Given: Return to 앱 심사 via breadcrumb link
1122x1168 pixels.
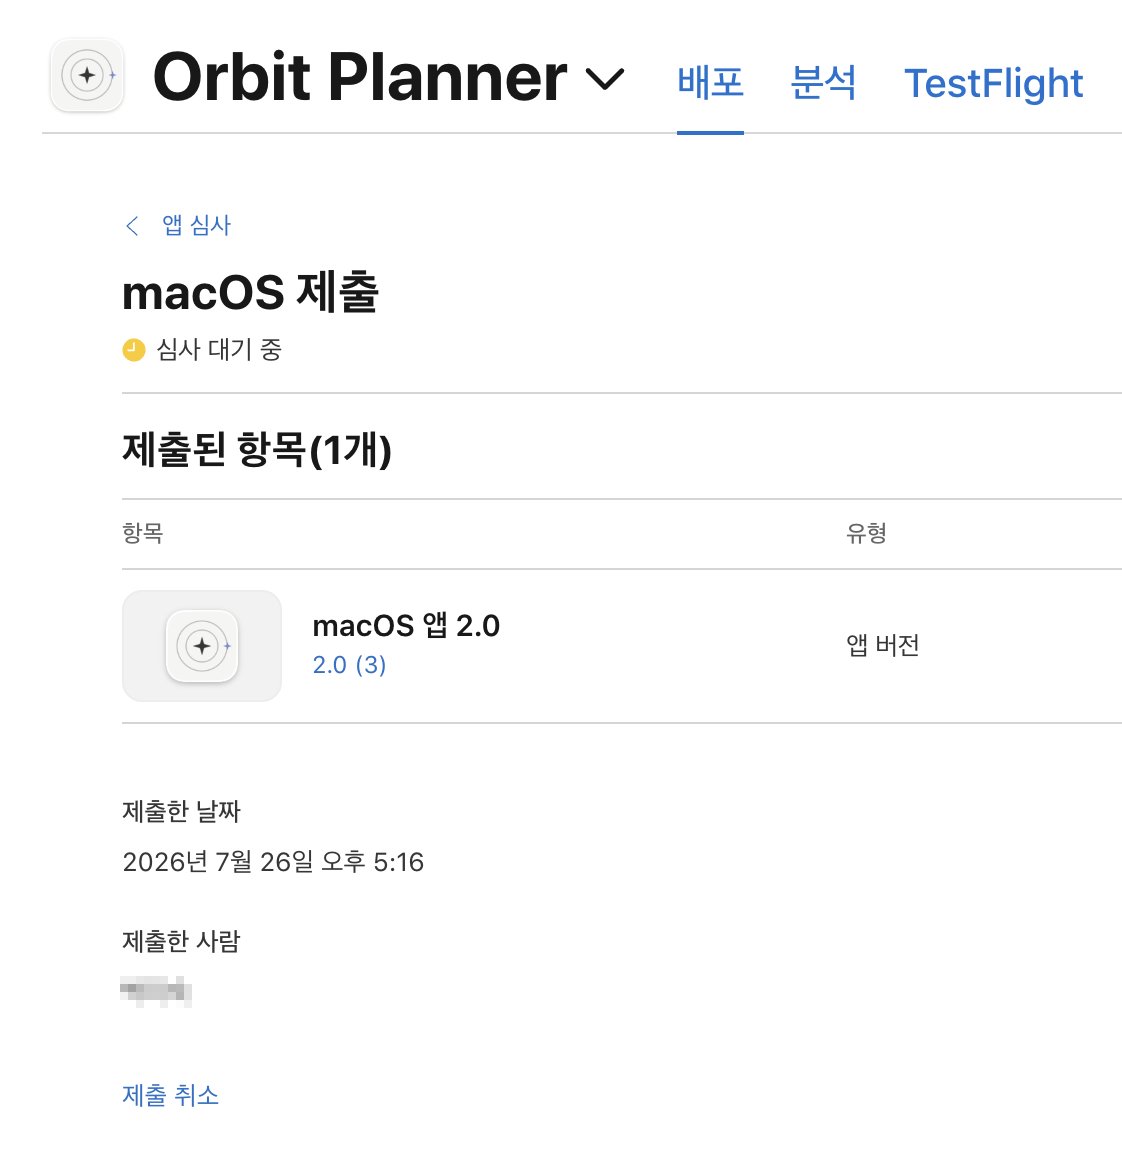Looking at the screenshot, I should (197, 225).
